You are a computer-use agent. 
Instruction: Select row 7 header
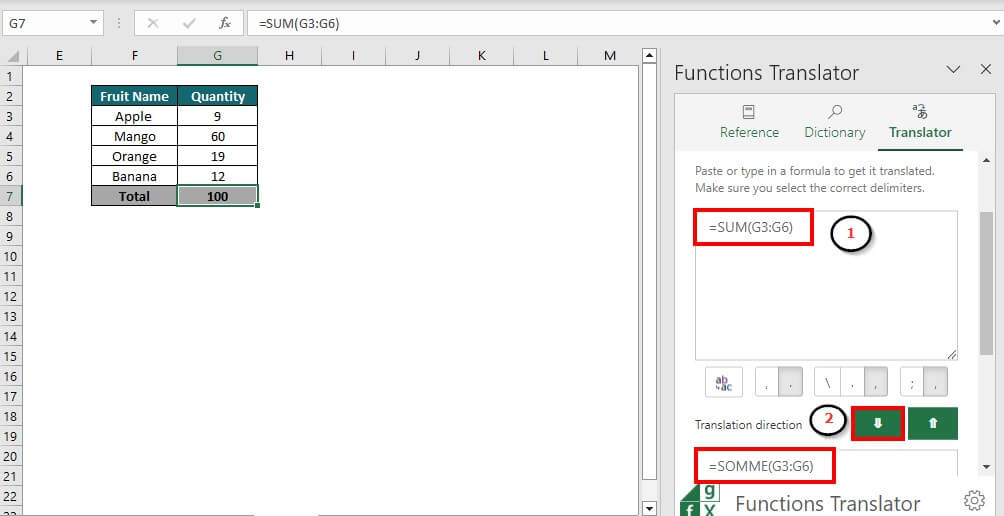[10, 197]
